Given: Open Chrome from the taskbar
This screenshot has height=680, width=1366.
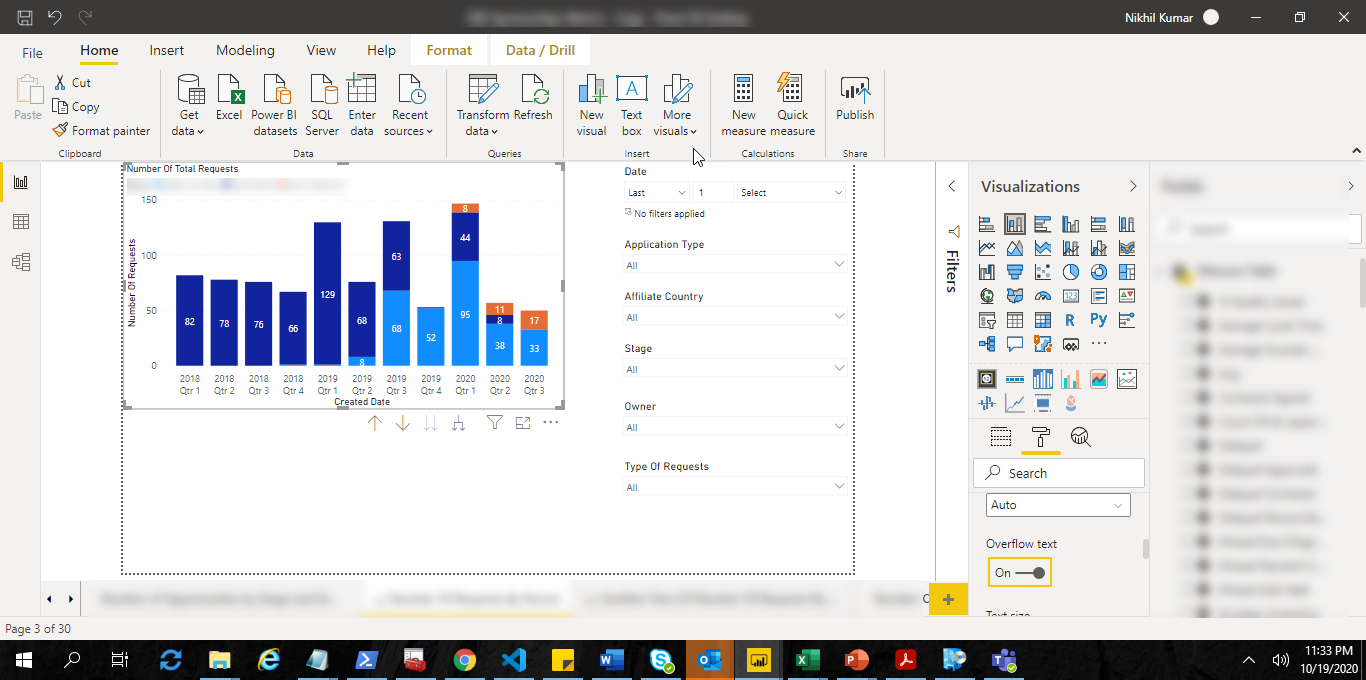Looking at the screenshot, I should 465,660.
